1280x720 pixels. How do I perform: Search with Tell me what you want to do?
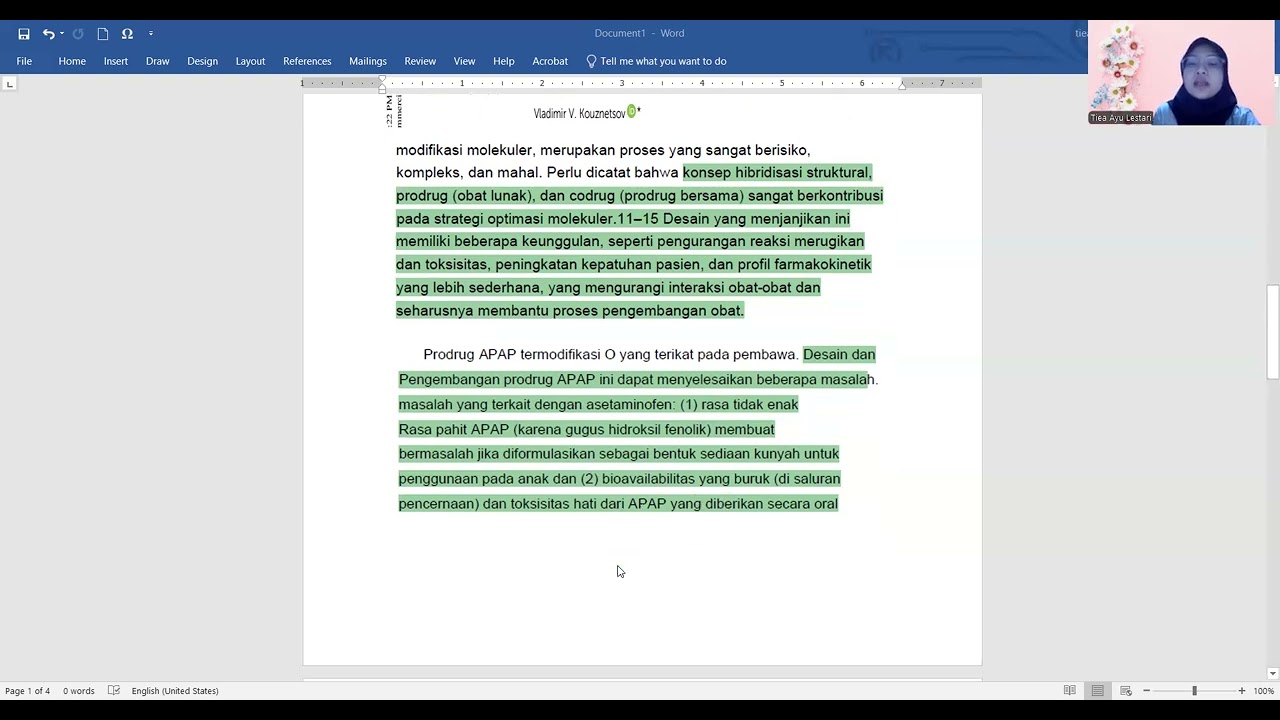click(x=663, y=61)
